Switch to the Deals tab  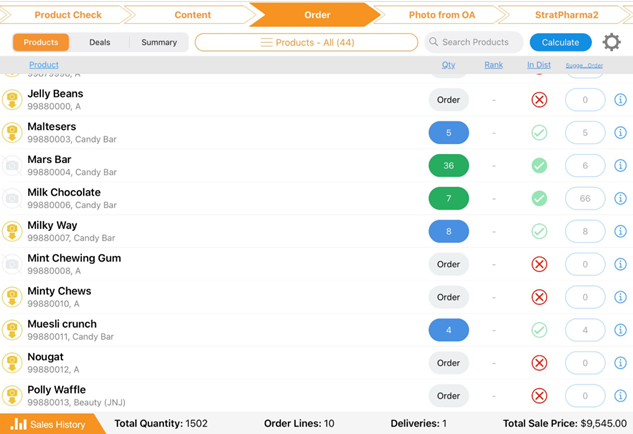[100, 42]
